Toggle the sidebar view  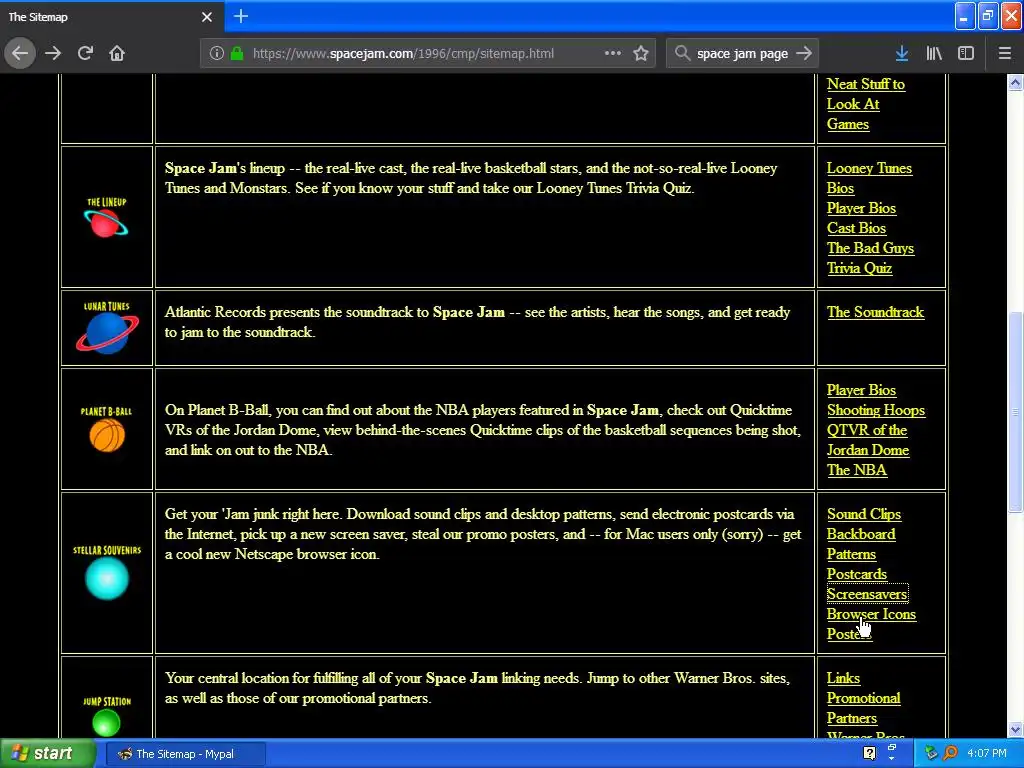pos(966,54)
